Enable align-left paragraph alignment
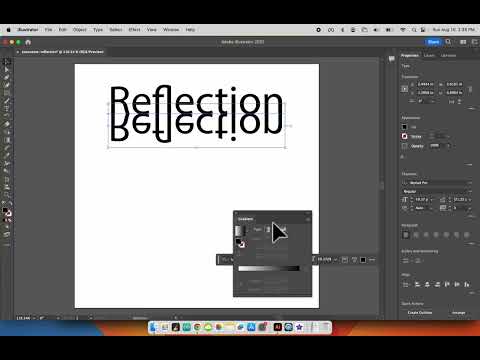The width and height of the screenshot is (480, 360). pos(406,235)
